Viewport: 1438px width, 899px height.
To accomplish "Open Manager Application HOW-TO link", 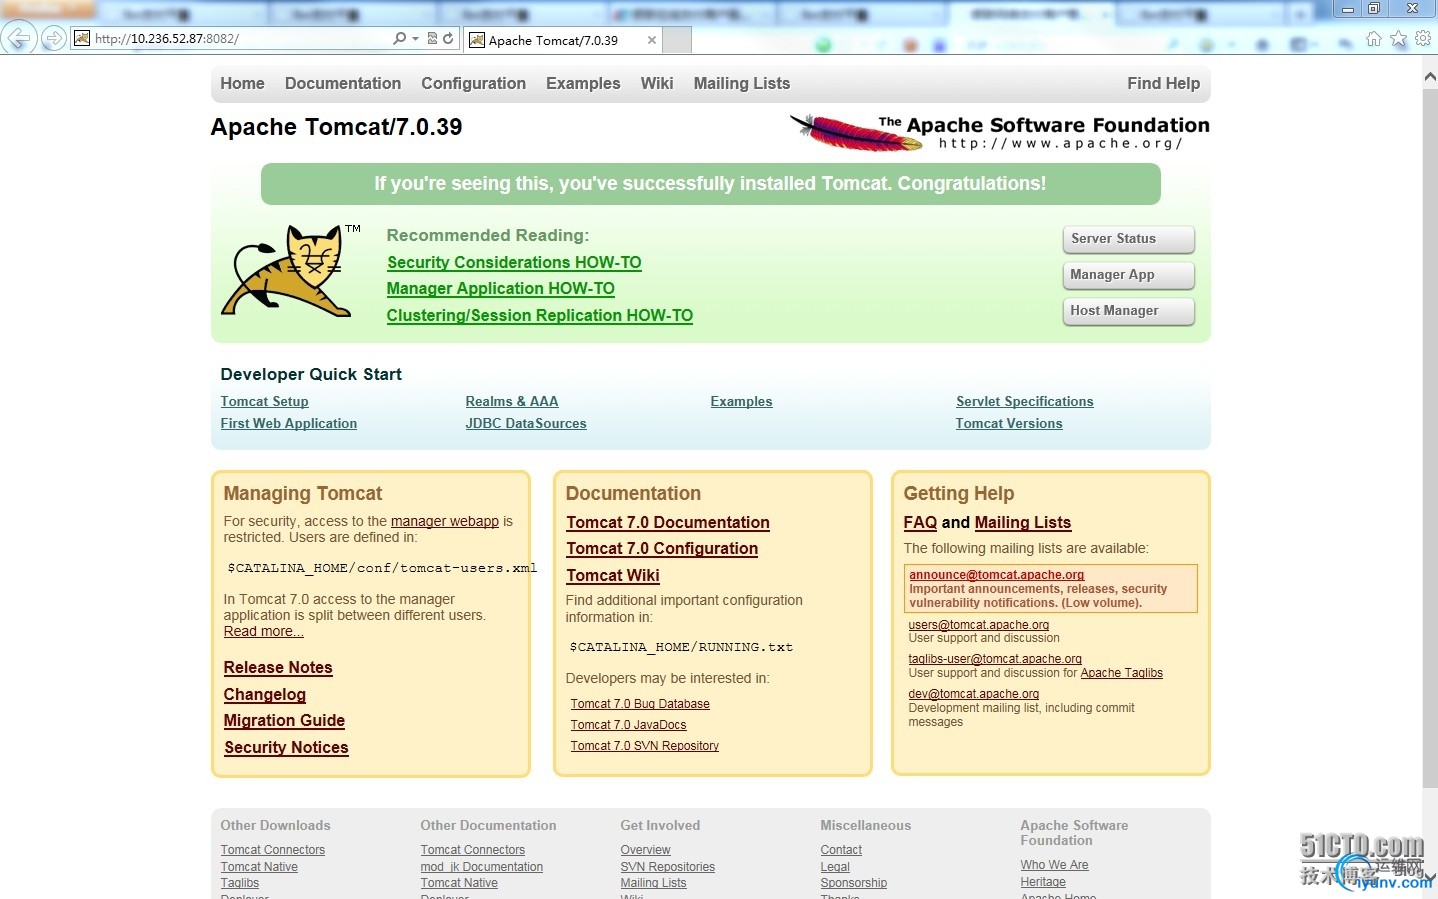I will [x=501, y=288].
